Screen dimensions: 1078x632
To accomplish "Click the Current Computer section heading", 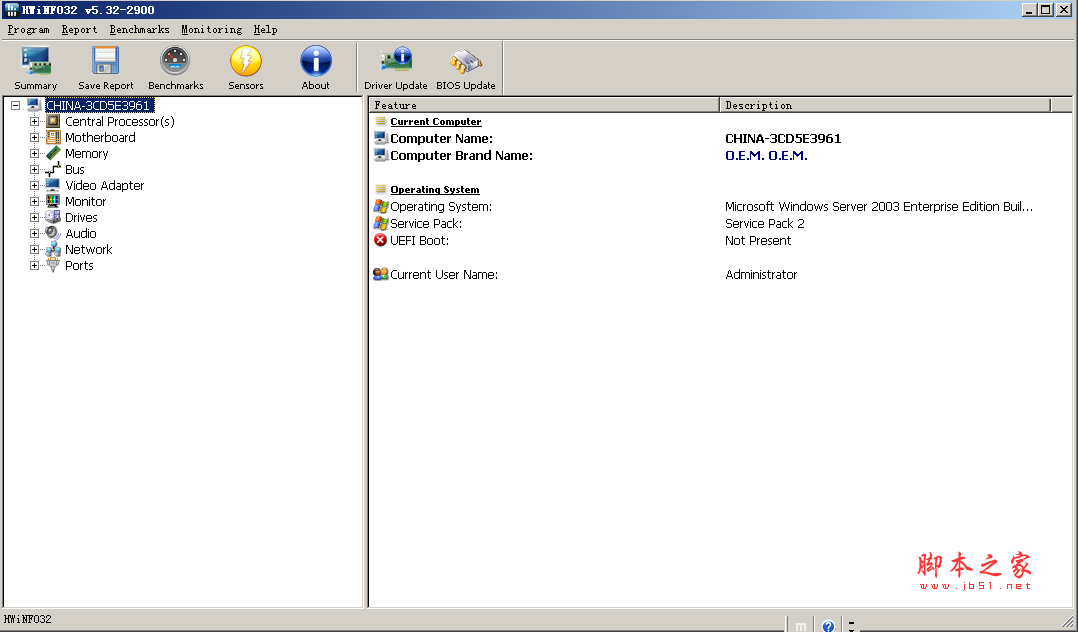I will point(436,122).
